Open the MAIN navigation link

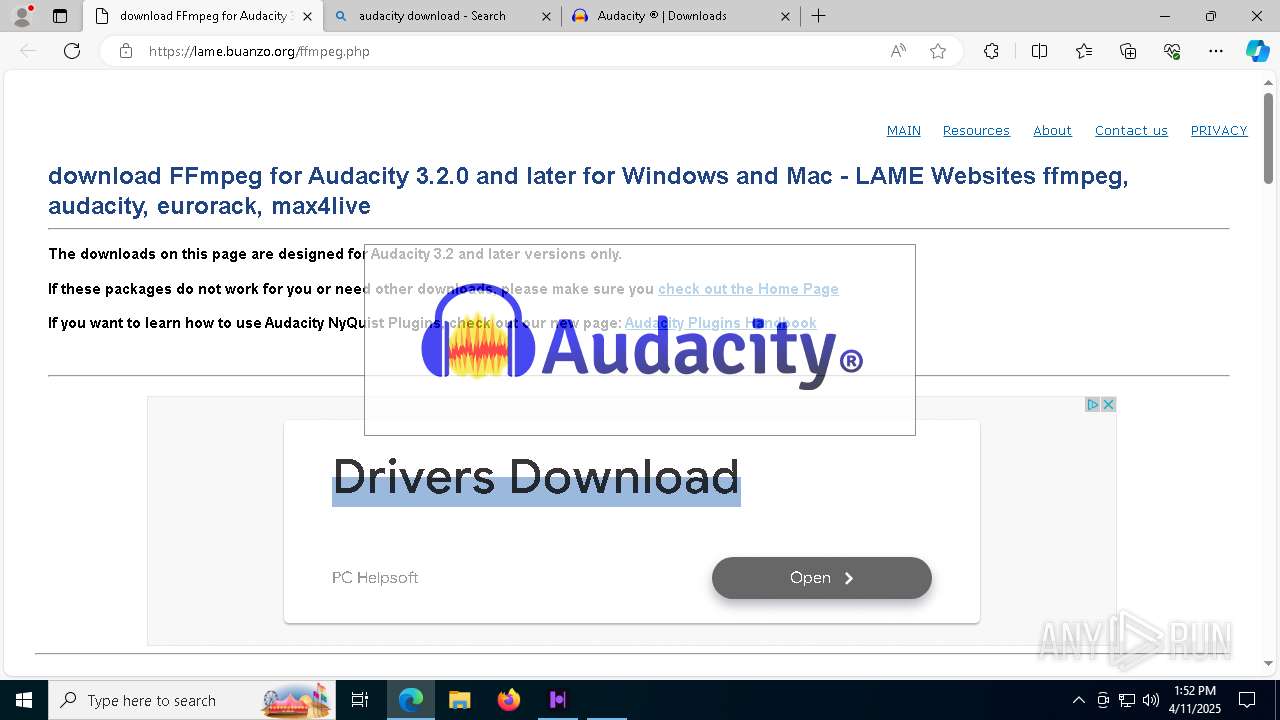904,131
